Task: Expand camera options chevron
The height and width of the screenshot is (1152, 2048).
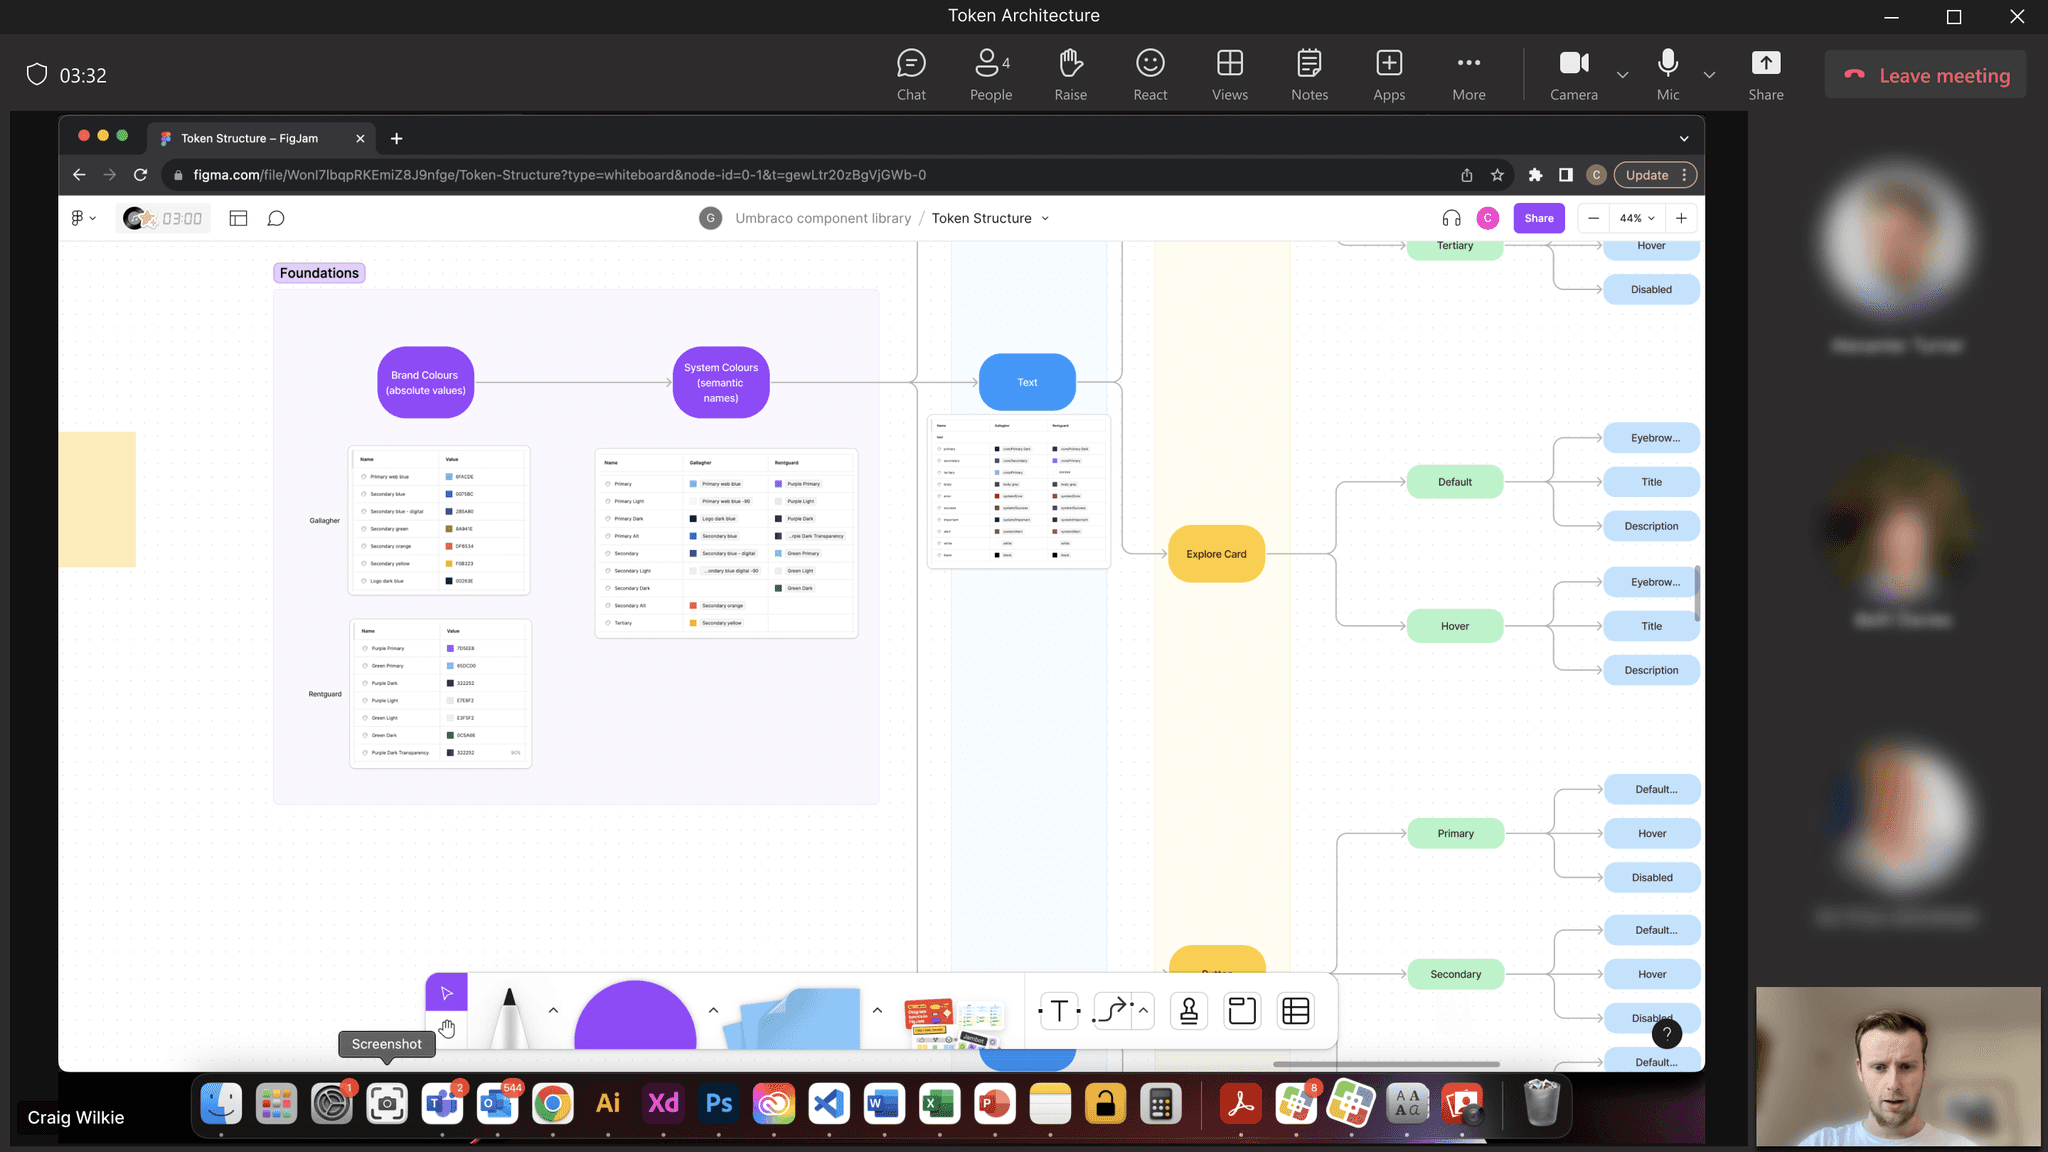Action: pos(1622,75)
